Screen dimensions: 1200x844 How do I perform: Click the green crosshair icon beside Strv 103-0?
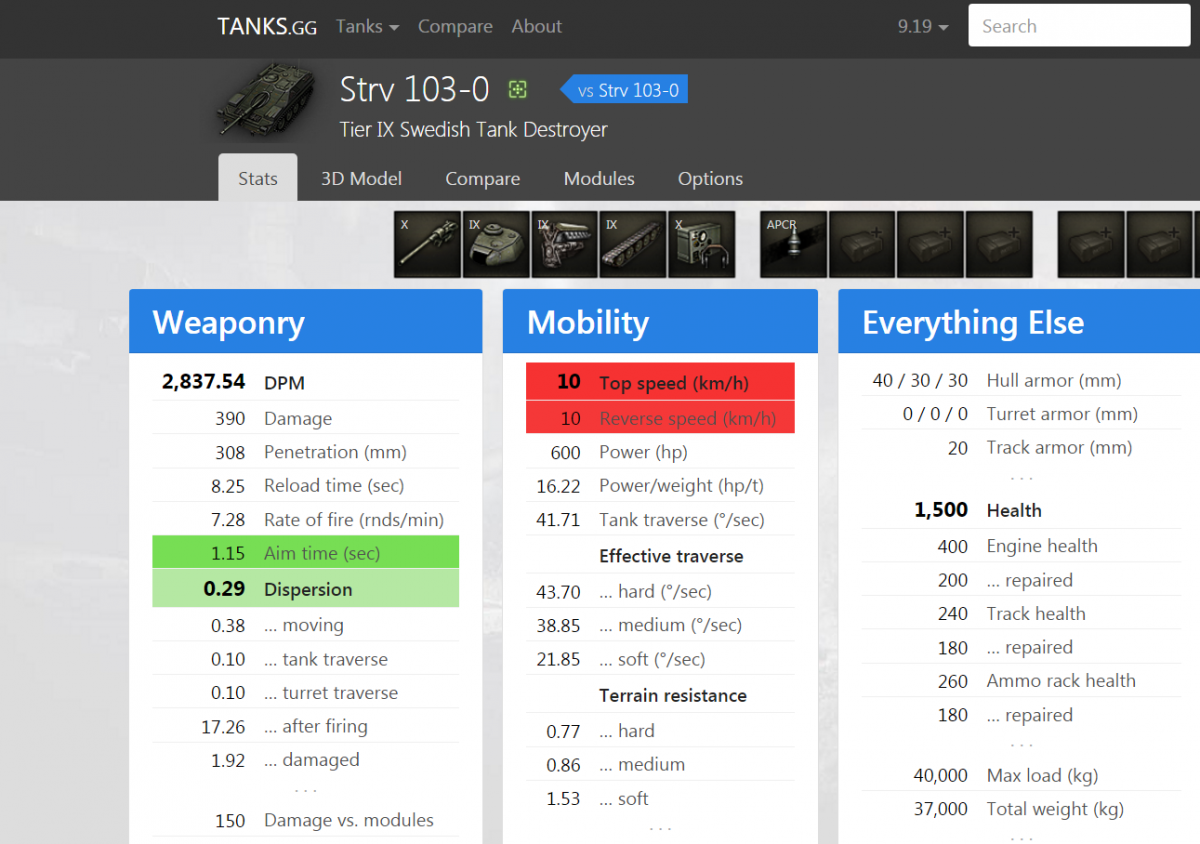517,90
